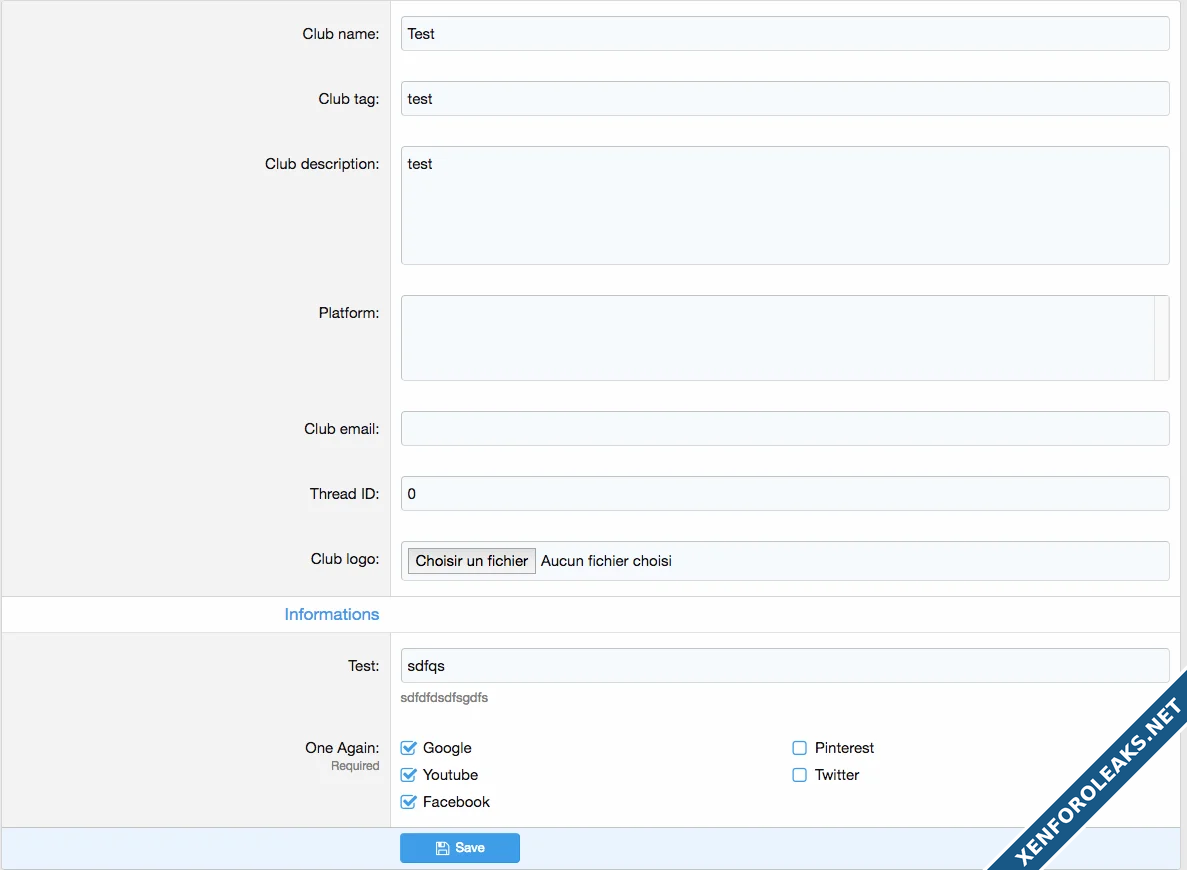The height and width of the screenshot is (870, 1187).
Task: Click the "One Again:" field label
Action: pyautogui.click(x=342, y=748)
